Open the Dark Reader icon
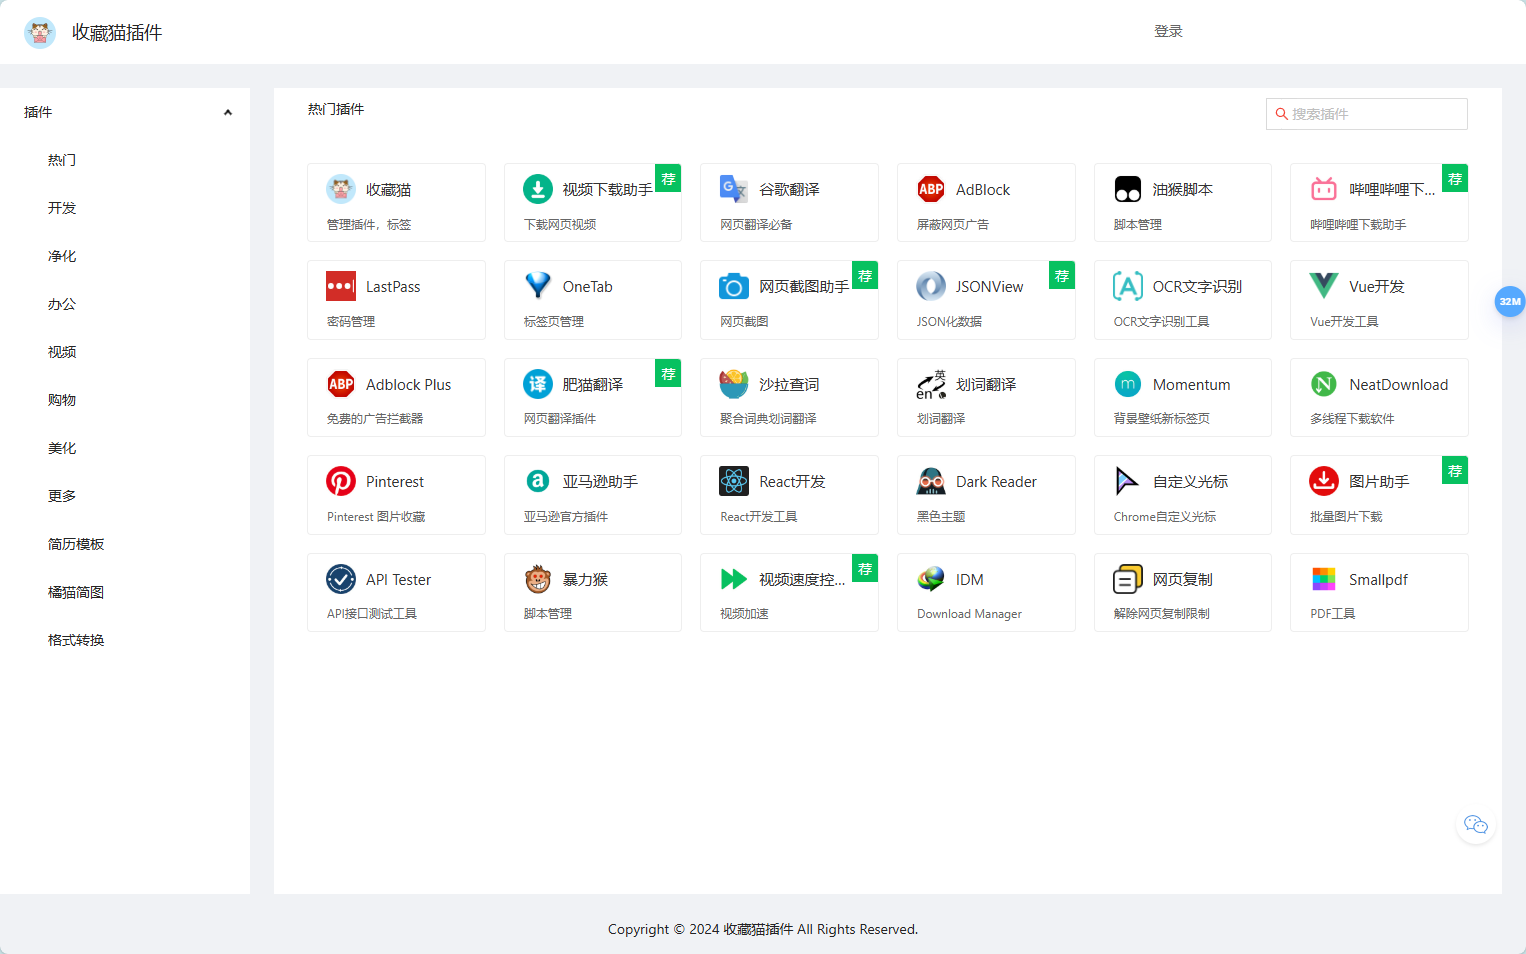The image size is (1526, 954). pos(931,481)
